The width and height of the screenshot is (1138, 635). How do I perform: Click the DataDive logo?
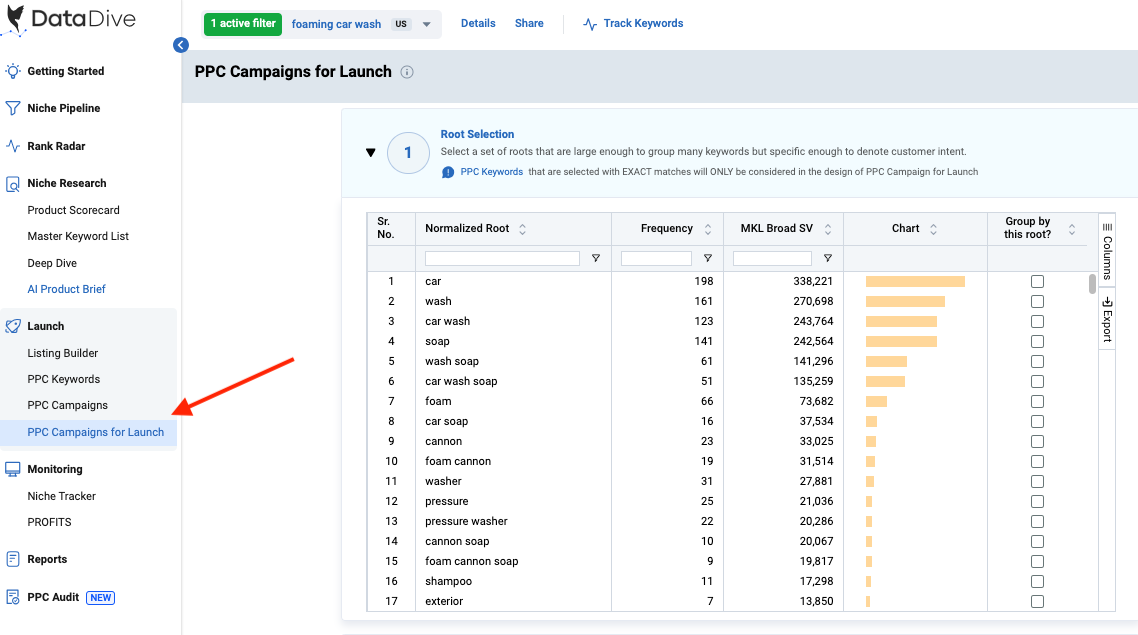point(69,20)
